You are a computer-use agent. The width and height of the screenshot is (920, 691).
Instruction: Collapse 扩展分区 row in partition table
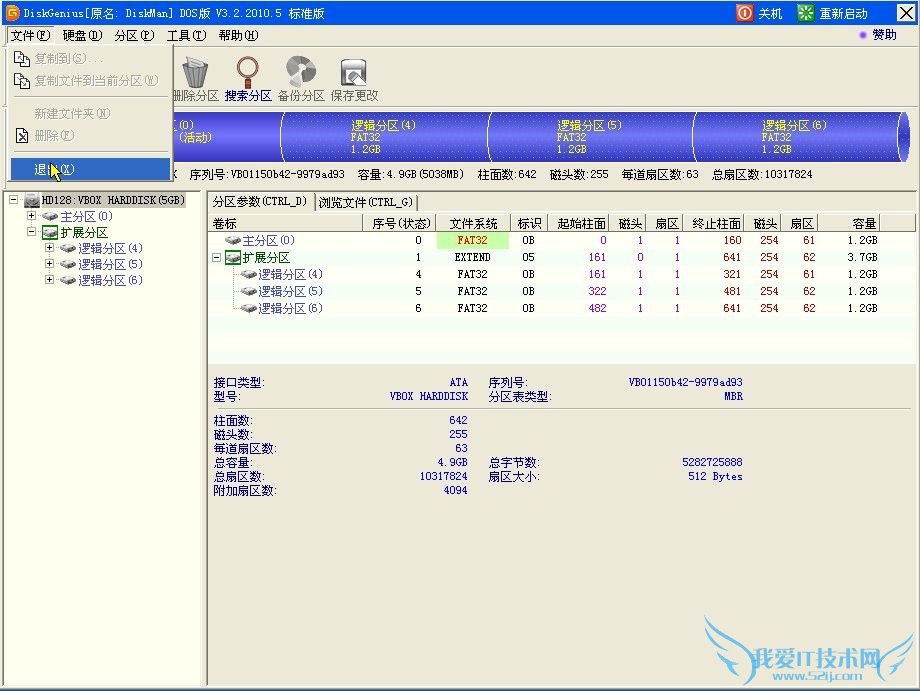(x=218, y=257)
